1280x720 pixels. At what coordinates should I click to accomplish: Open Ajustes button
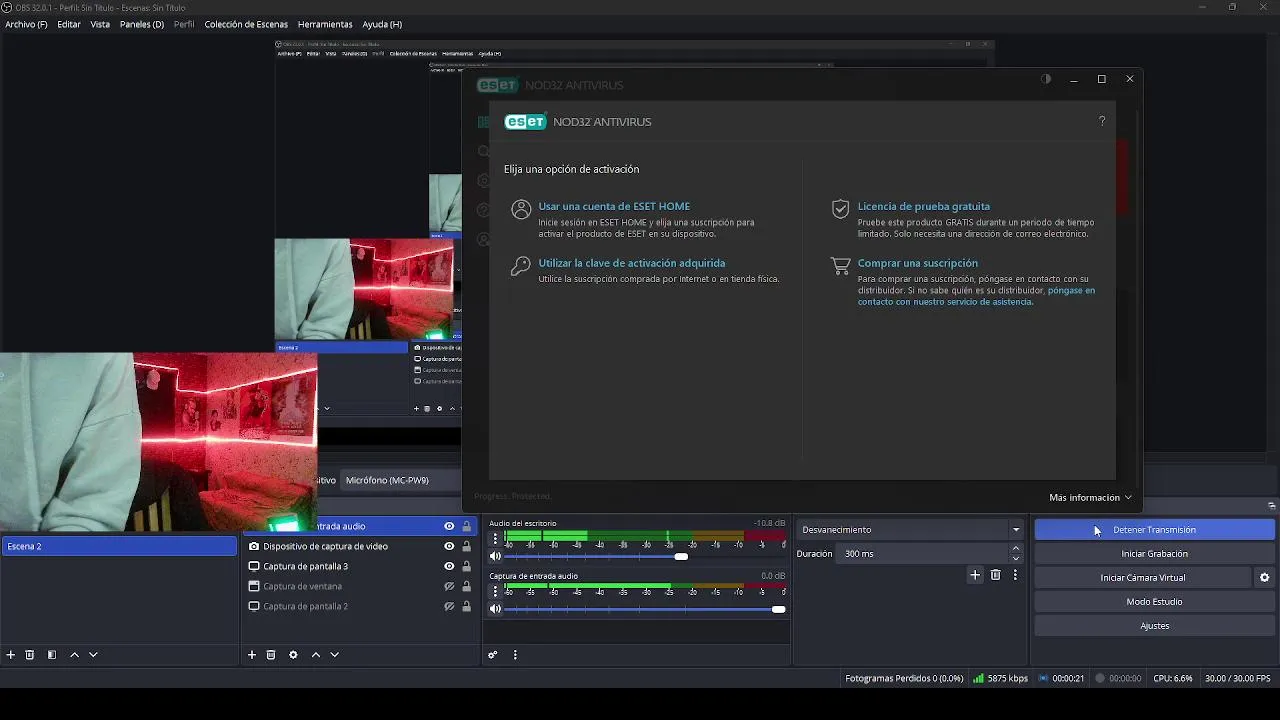pos(1154,626)
